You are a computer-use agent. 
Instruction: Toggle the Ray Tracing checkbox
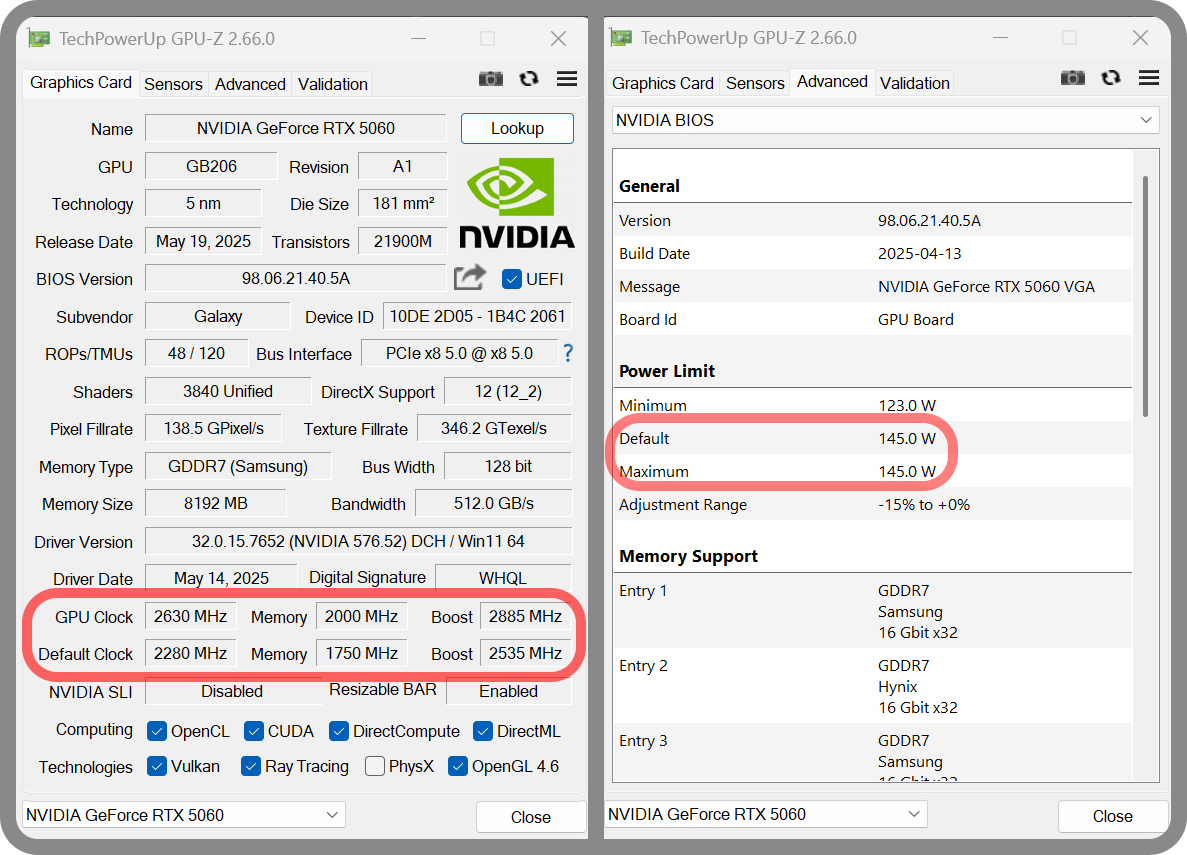tap(251, 766)
